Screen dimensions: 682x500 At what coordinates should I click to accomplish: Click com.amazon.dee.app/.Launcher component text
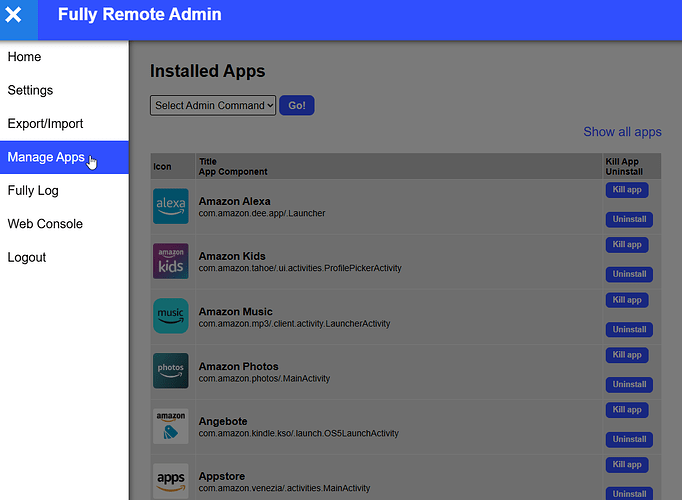(262, 213)
